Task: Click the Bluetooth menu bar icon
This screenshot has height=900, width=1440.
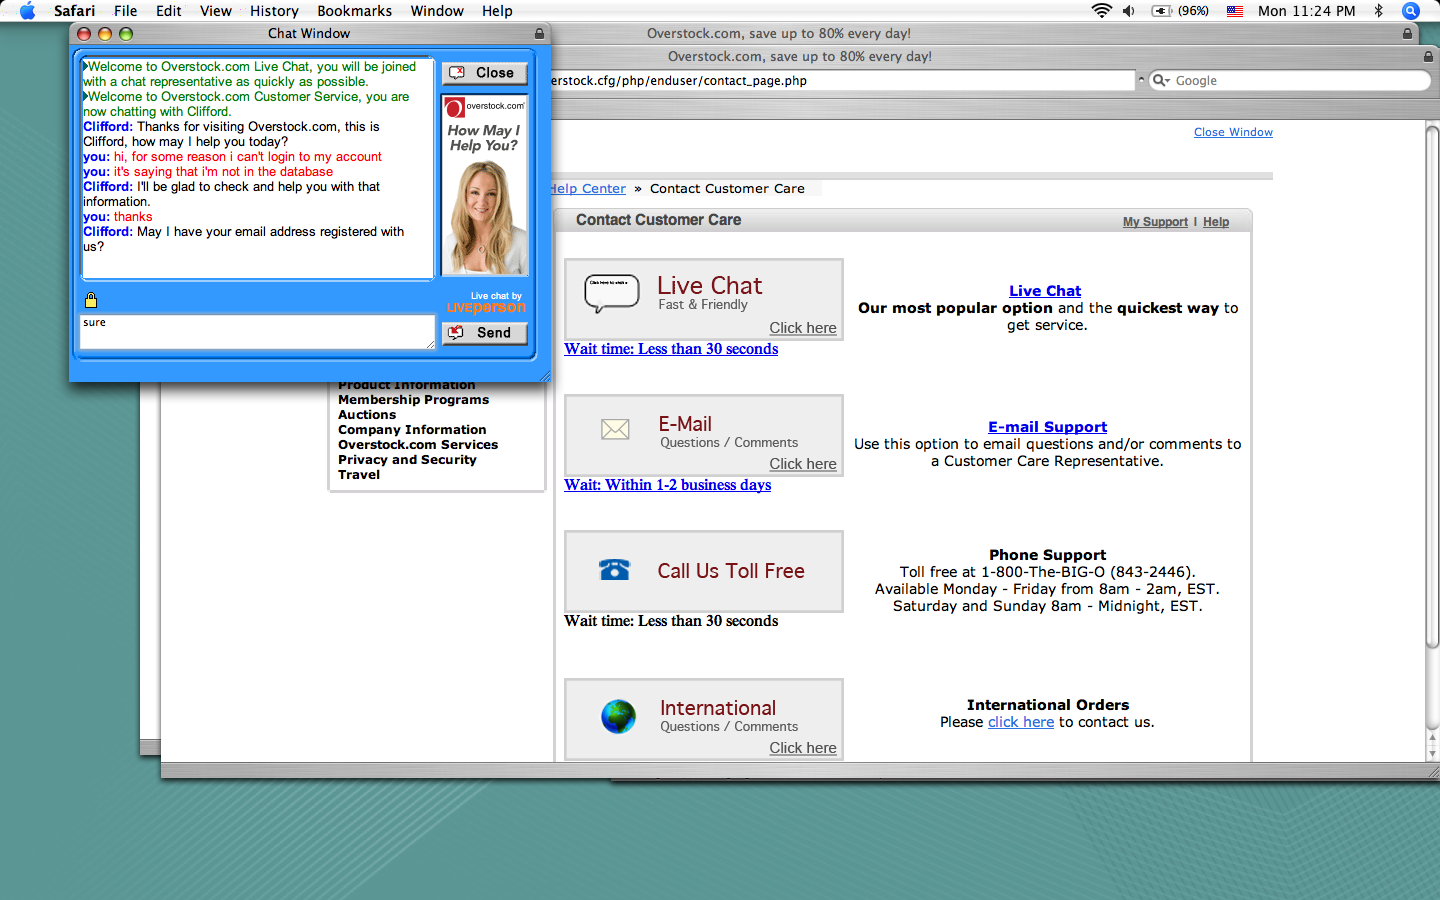Action: coord(1378,11)
